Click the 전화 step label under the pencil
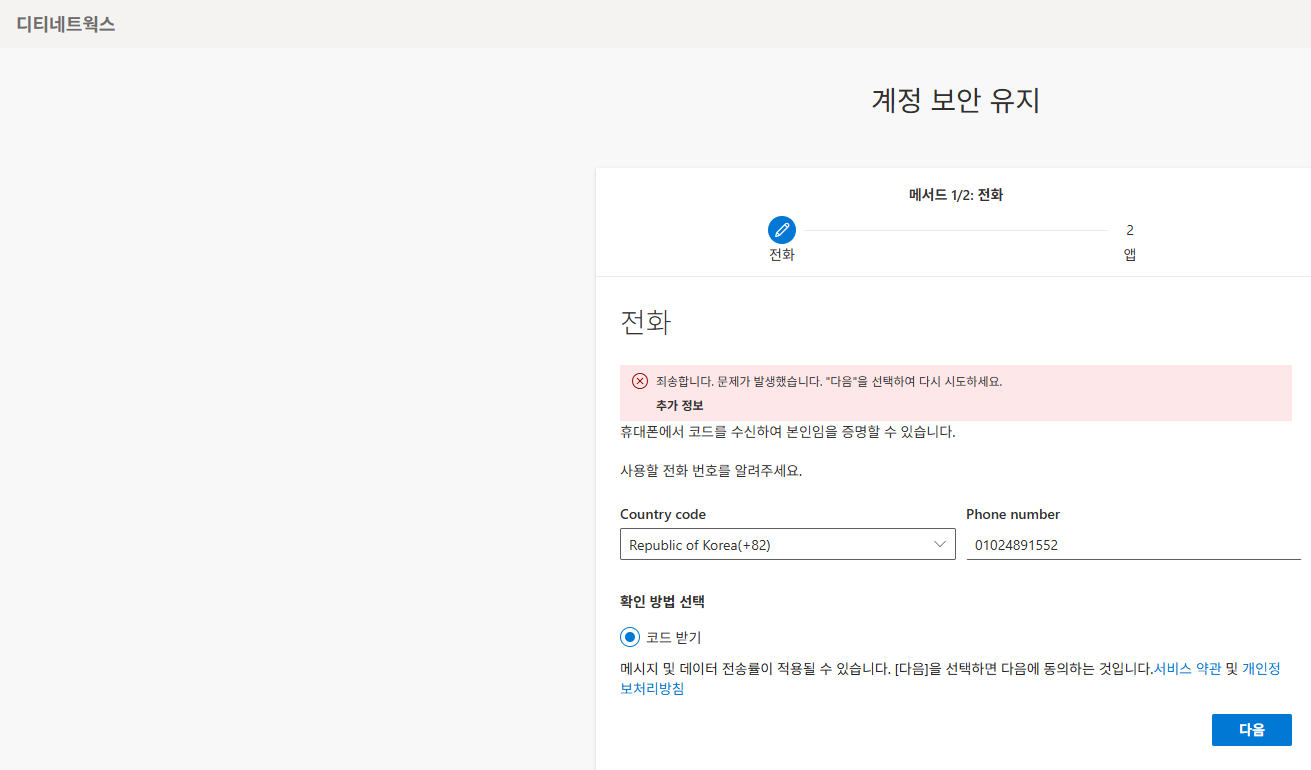1311x770 pixels. [782, 255]
